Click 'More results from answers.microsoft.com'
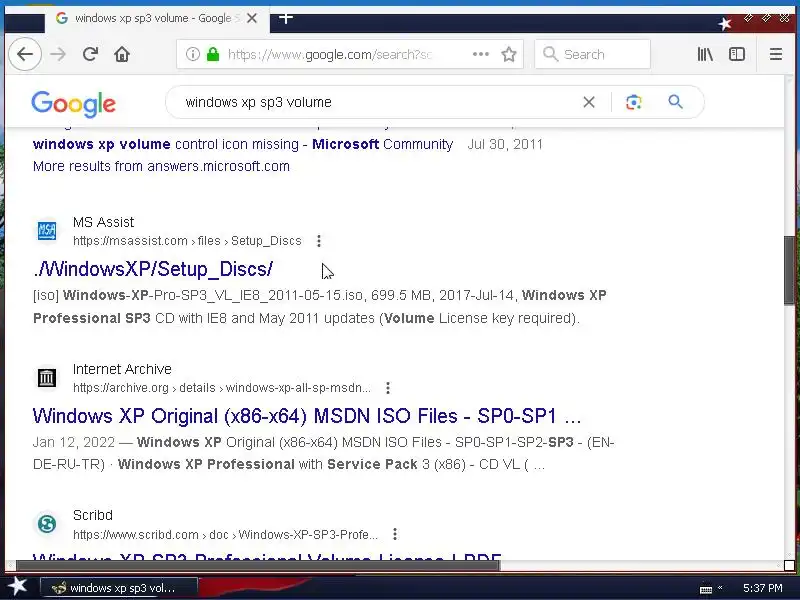 pos(161,166)
